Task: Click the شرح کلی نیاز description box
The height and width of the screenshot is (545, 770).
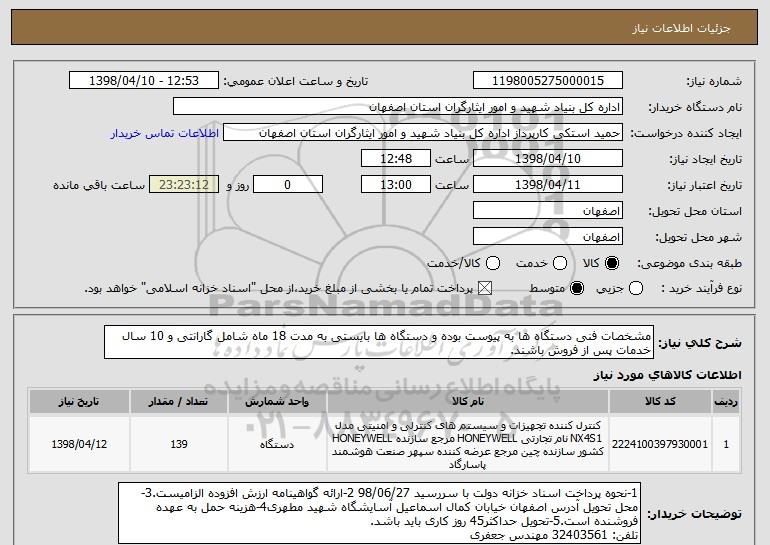Action: [x=379, y=342]
